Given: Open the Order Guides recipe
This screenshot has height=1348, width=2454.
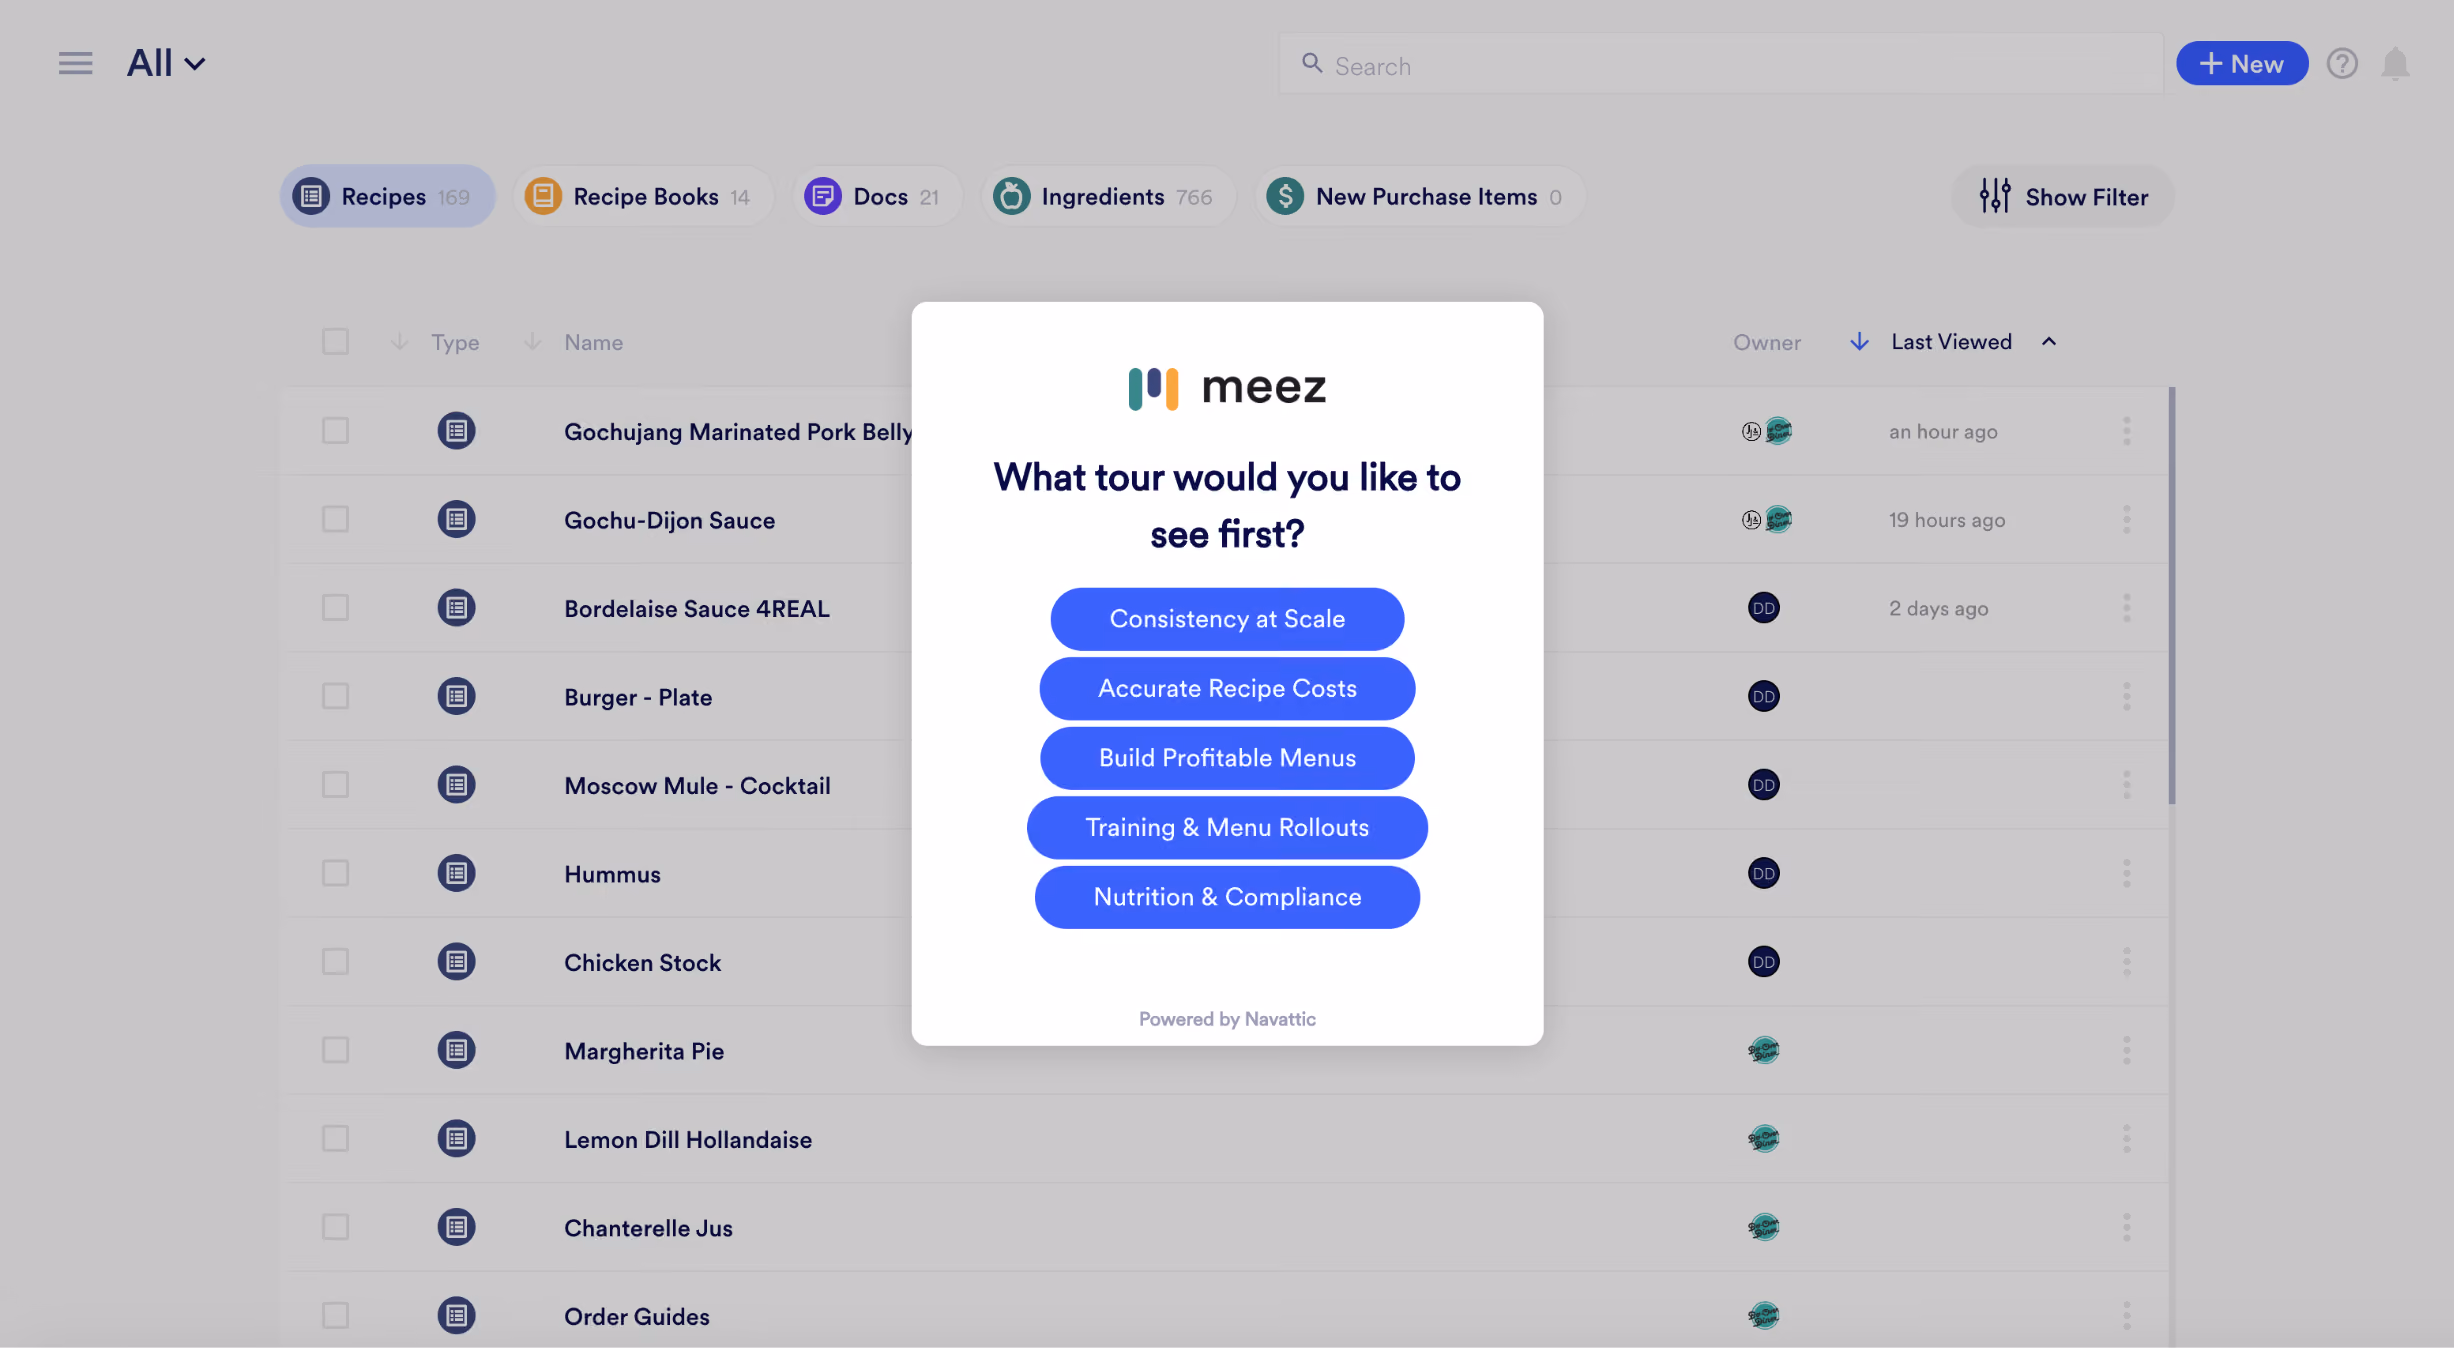Looking at the screenshot, I should 637,1315.
